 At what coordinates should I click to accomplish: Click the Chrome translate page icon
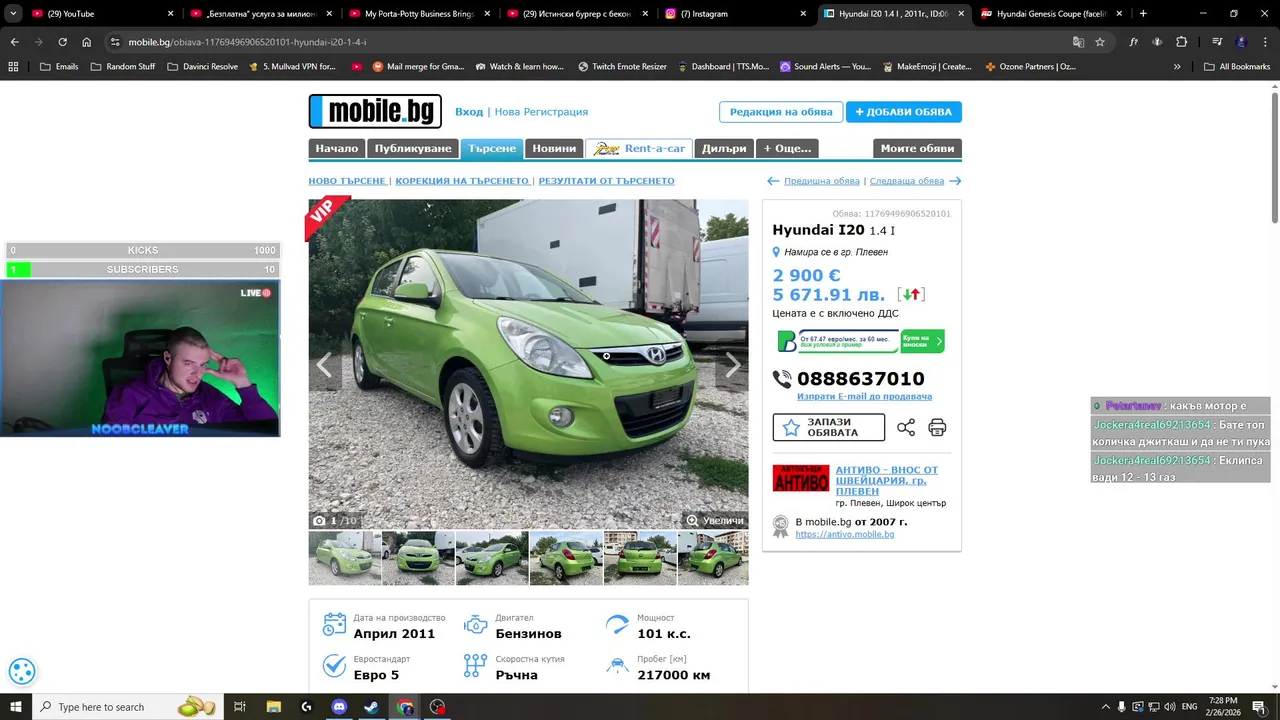click(1078, 42)
